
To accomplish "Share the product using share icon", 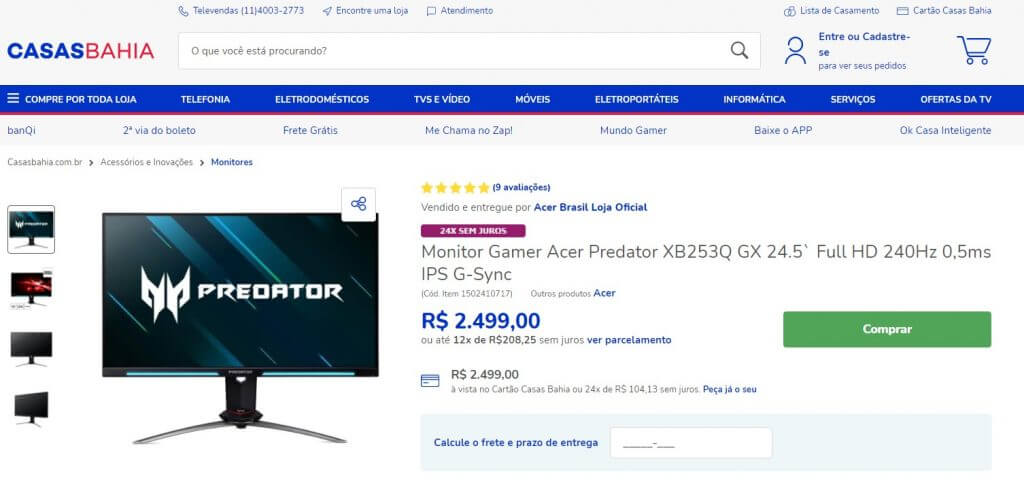I will tap(359, 204).
